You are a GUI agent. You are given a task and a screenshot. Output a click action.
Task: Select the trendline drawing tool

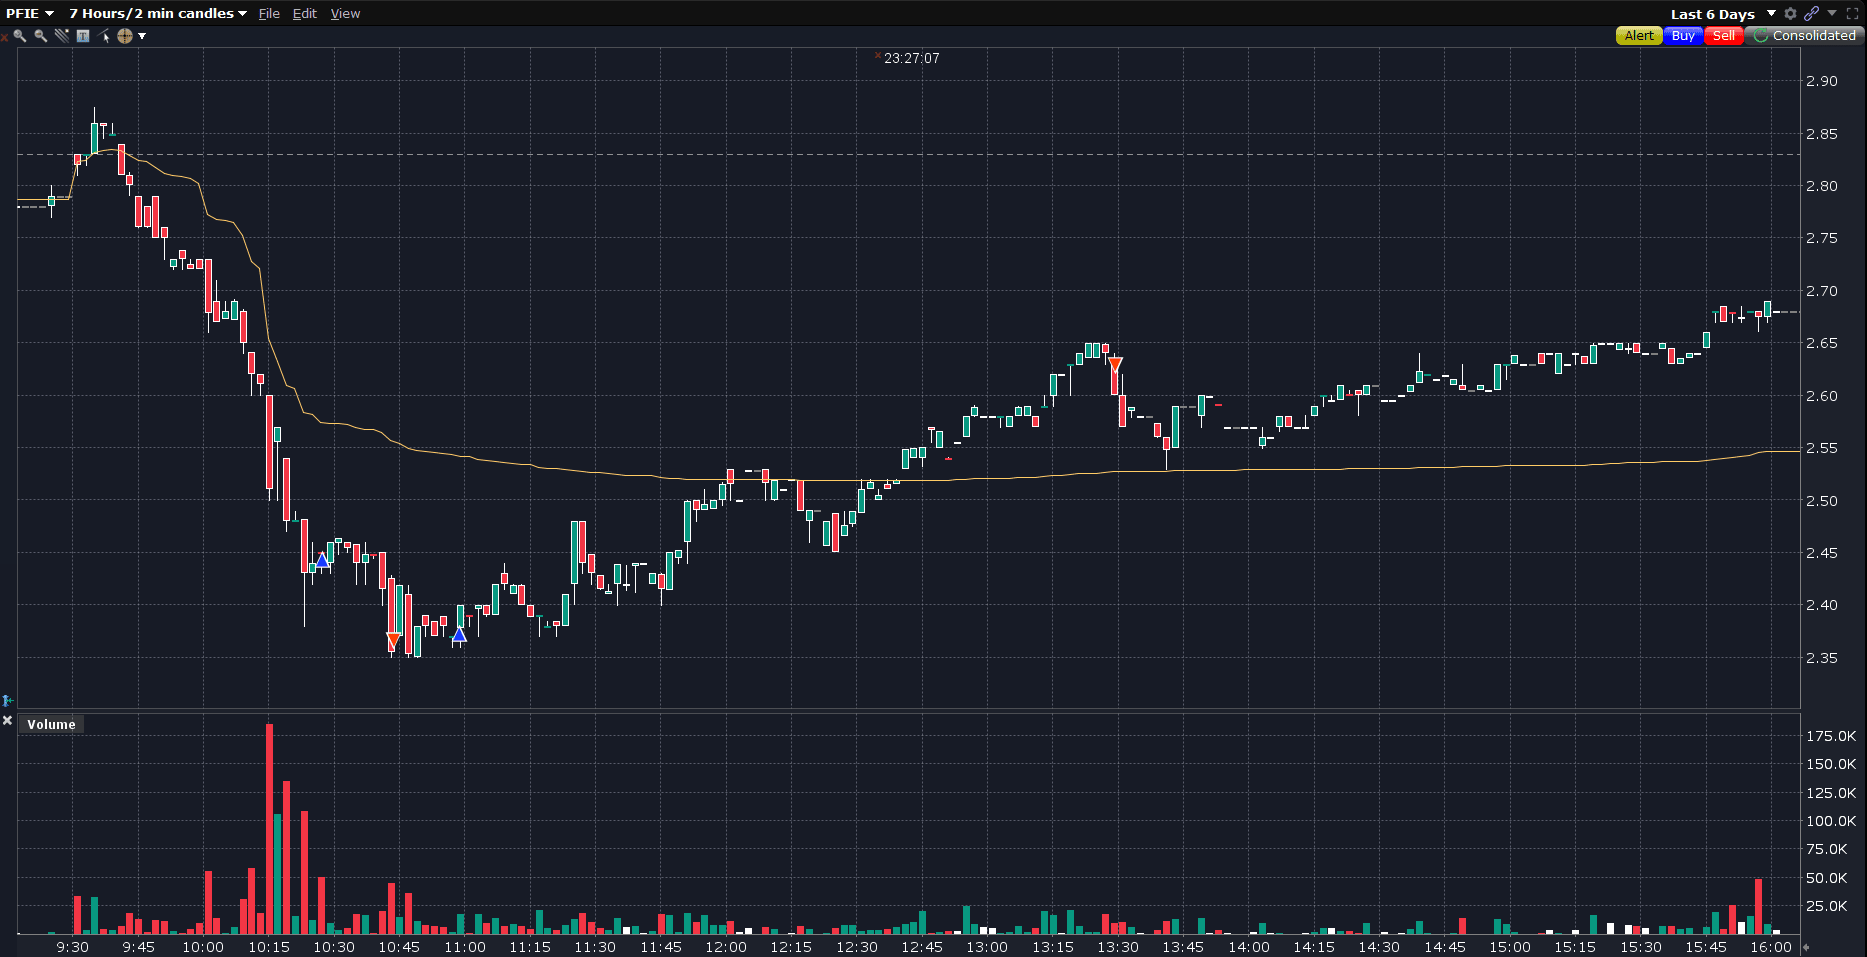[x=62, y=36]
